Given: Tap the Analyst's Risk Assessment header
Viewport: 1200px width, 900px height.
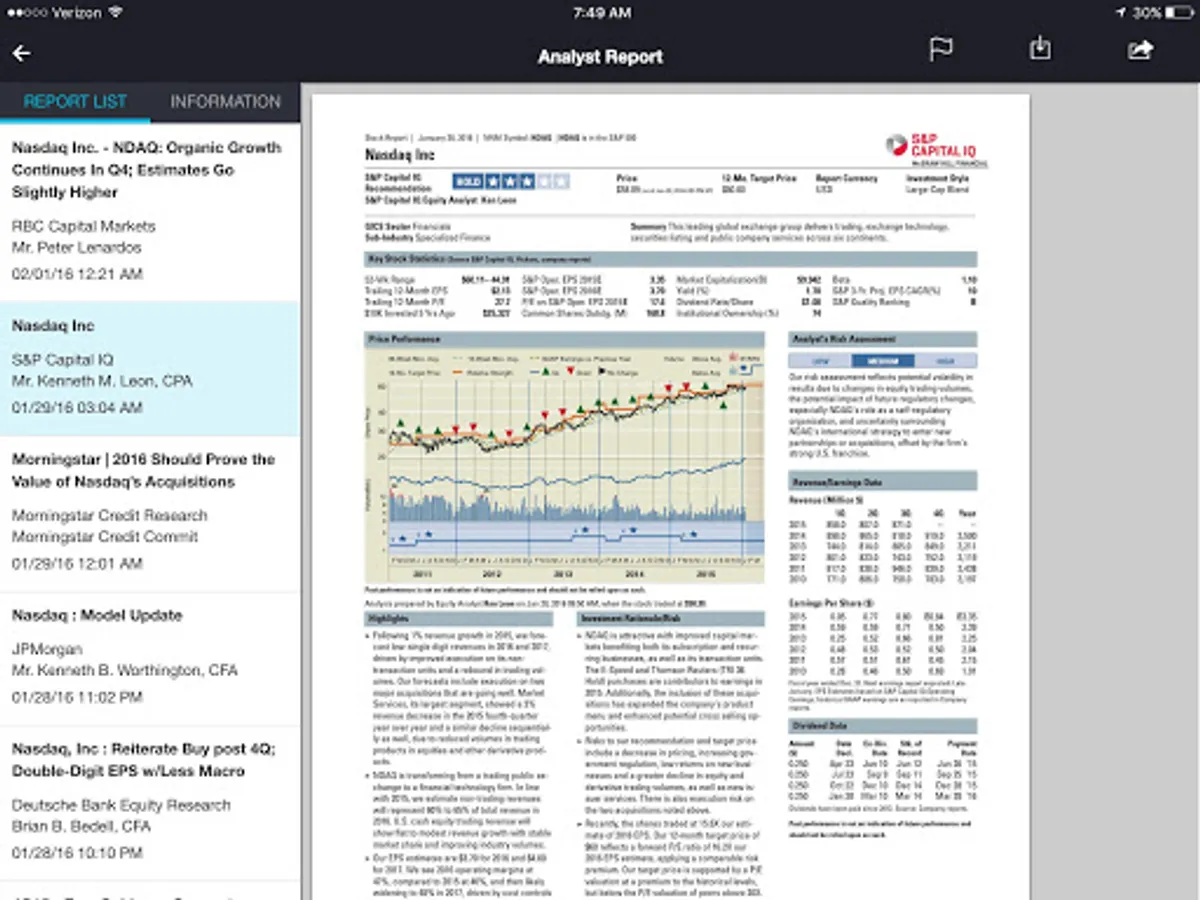Looking at the screenshot, I should tap(883, 340).
